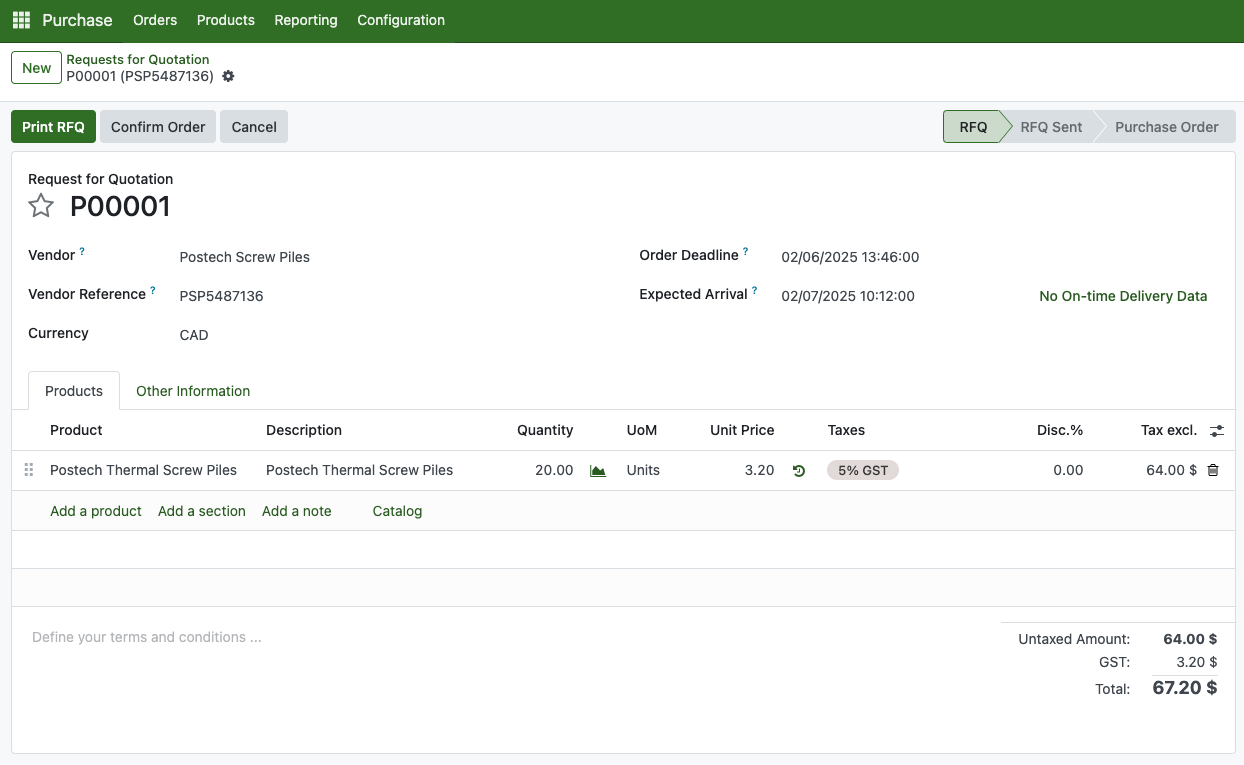Image resolution: width=1244 pixels, height=765 pixels.
Task: Click the Confirm Order button
Action: point(158,127)
